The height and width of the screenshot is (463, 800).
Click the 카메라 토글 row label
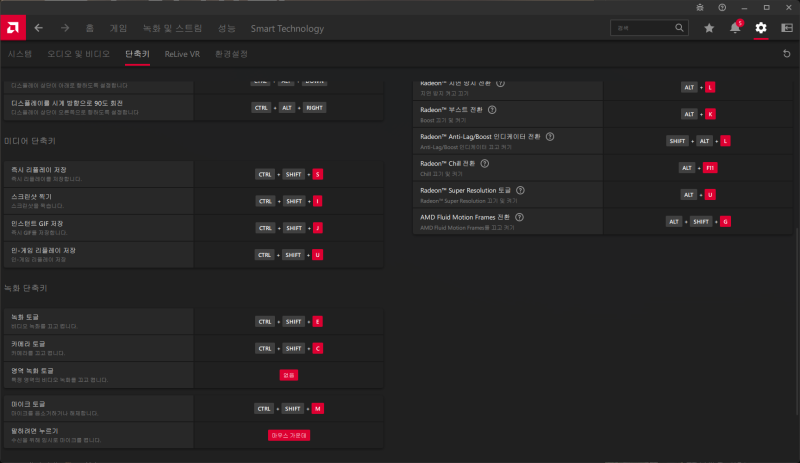tap(28, 344)
